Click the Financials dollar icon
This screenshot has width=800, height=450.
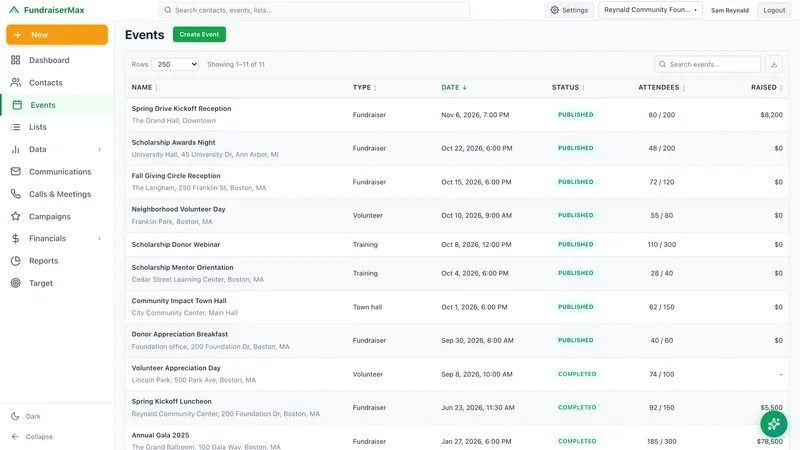16,238
